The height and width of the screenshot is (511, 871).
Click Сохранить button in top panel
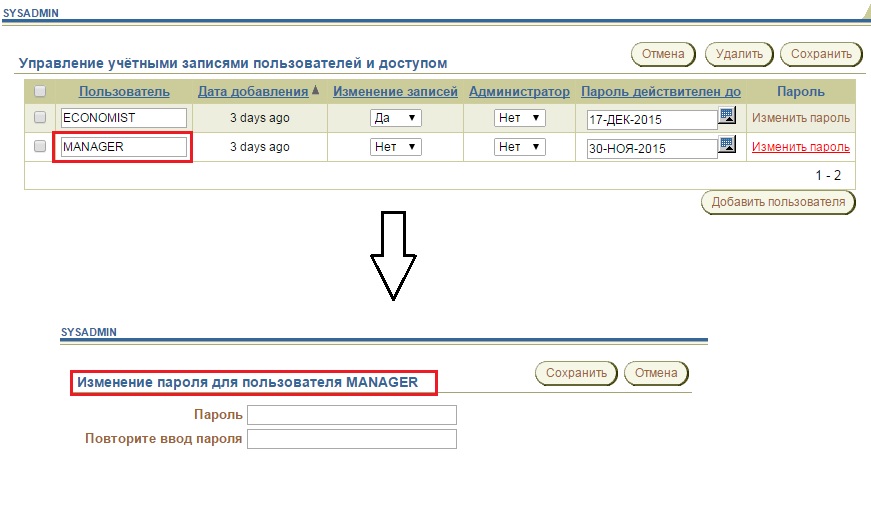point(821,54)
